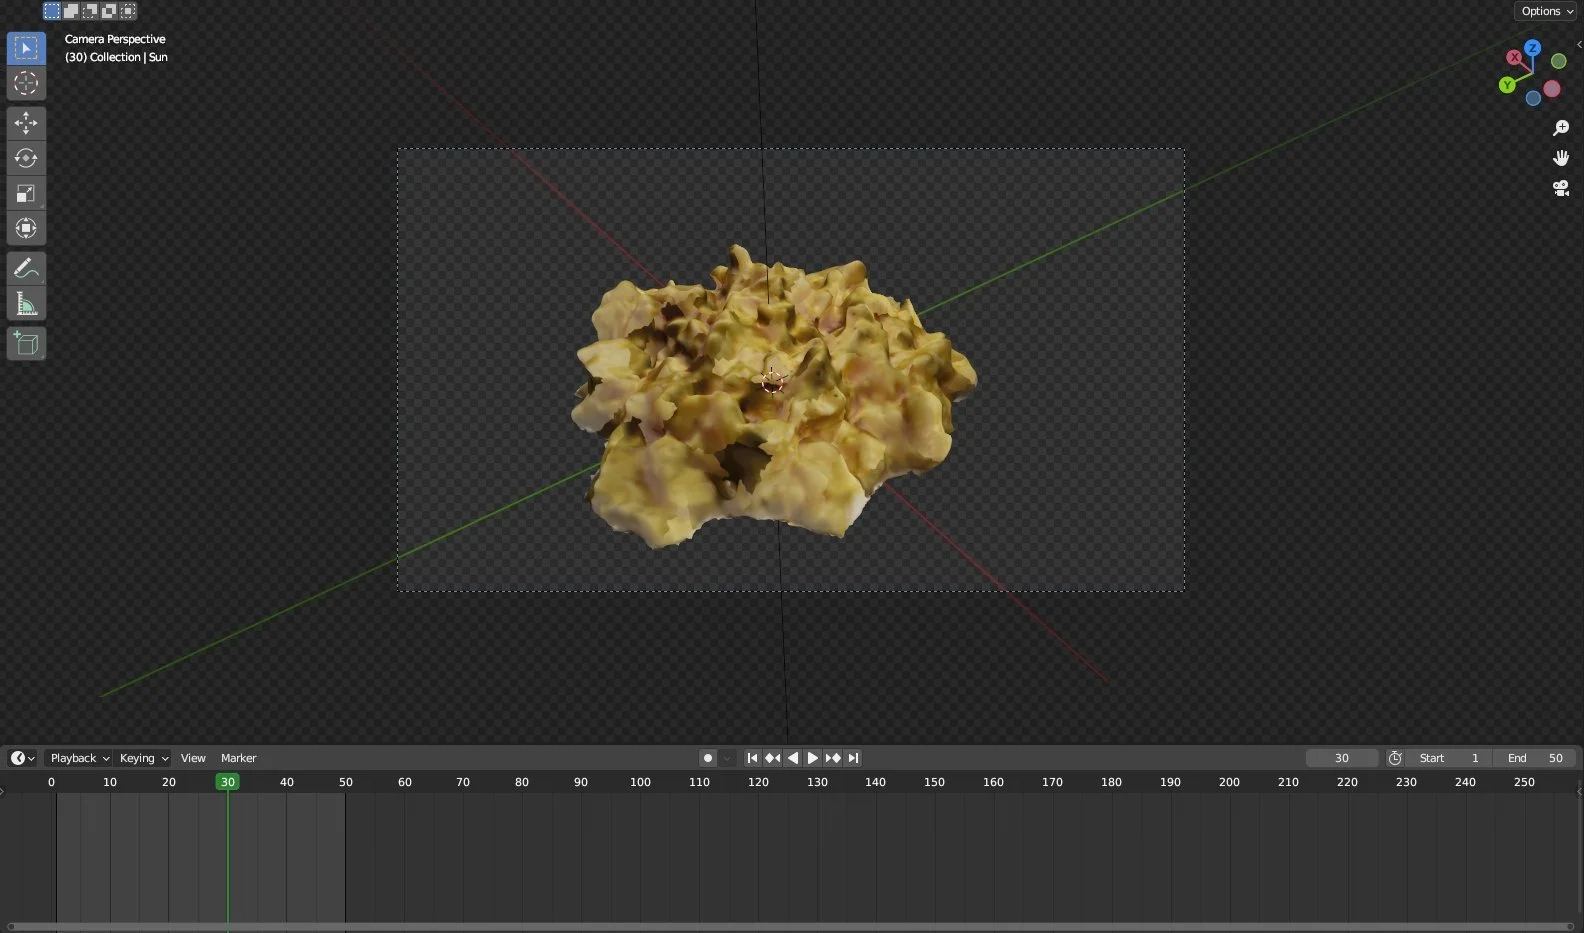Jump to the last frame endpoint
The width and height of the screenshot is (1584, 933).
tap(853, 758)
